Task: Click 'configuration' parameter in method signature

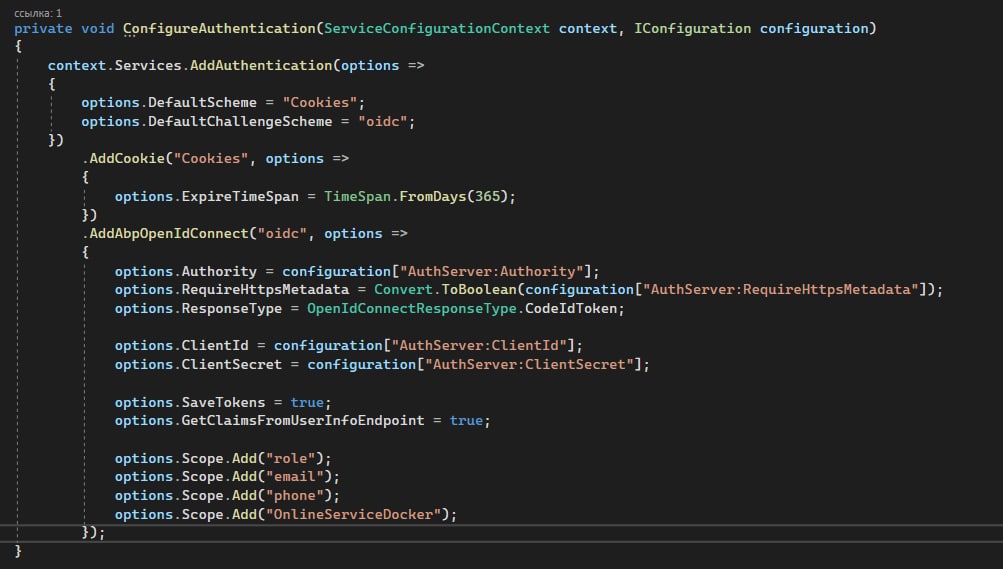Action: tap(814, 29)
